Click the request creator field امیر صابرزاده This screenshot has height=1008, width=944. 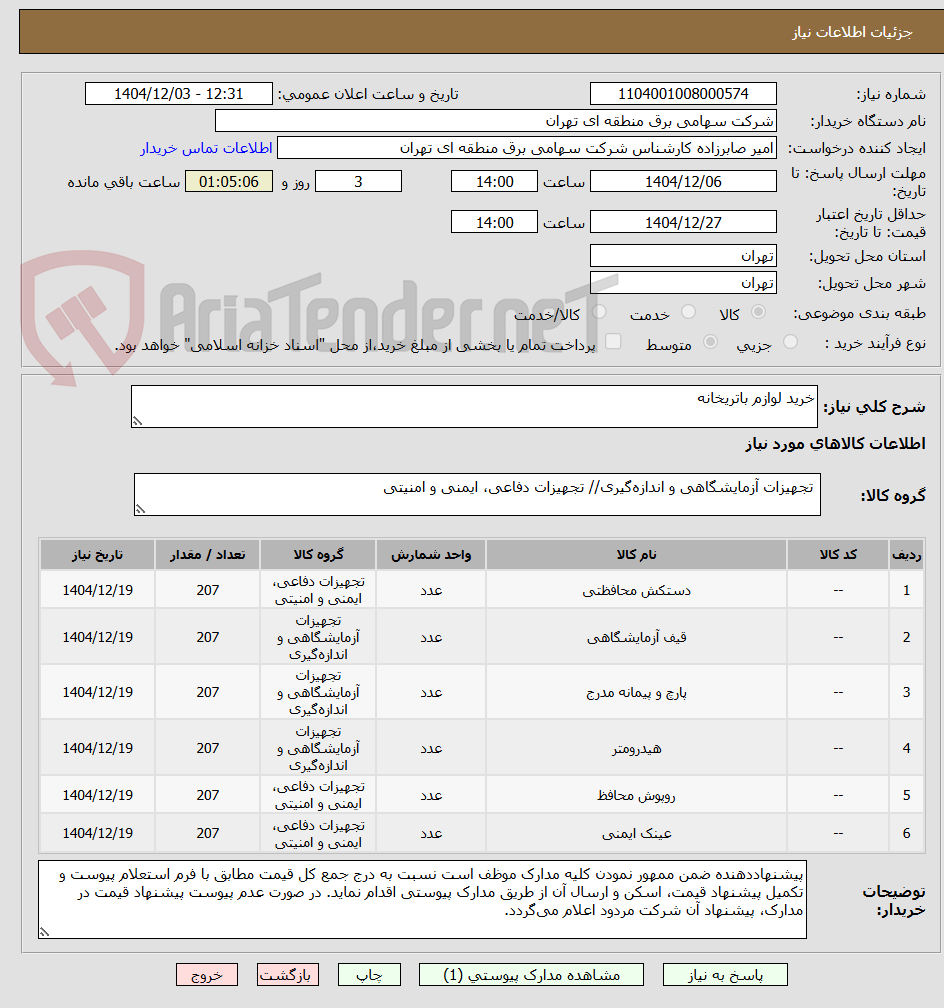(x=527, y=148)
